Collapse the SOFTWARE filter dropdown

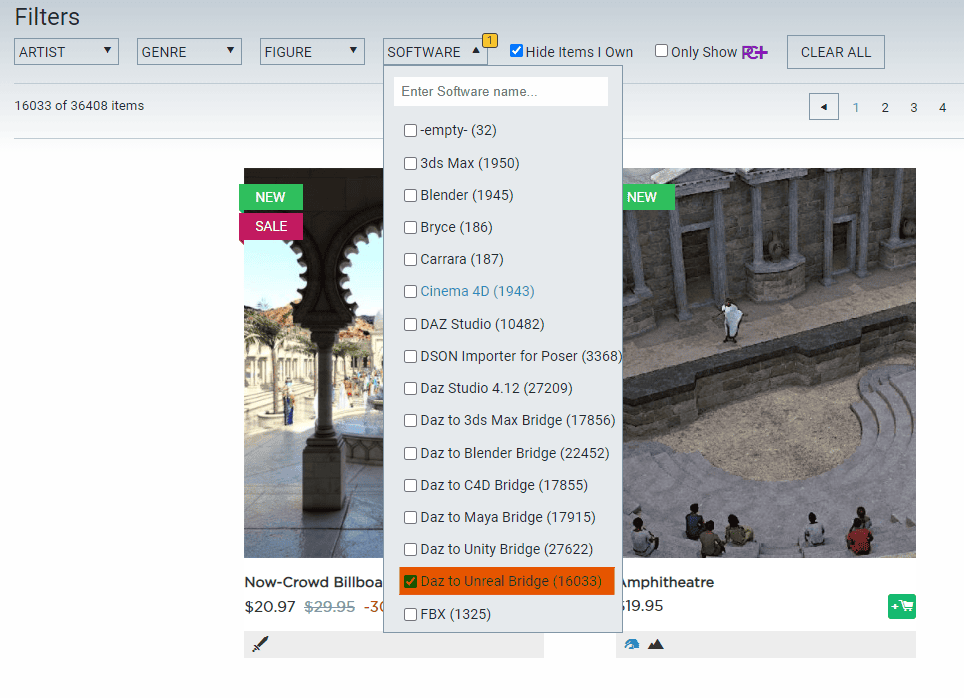[x=434, y=51]
